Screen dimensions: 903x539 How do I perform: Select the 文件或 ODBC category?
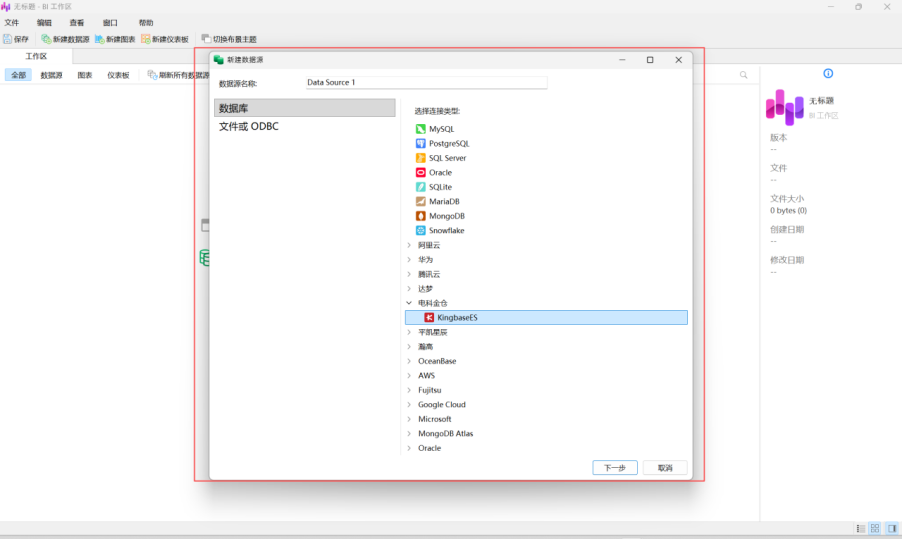click(x=249, y=126)
